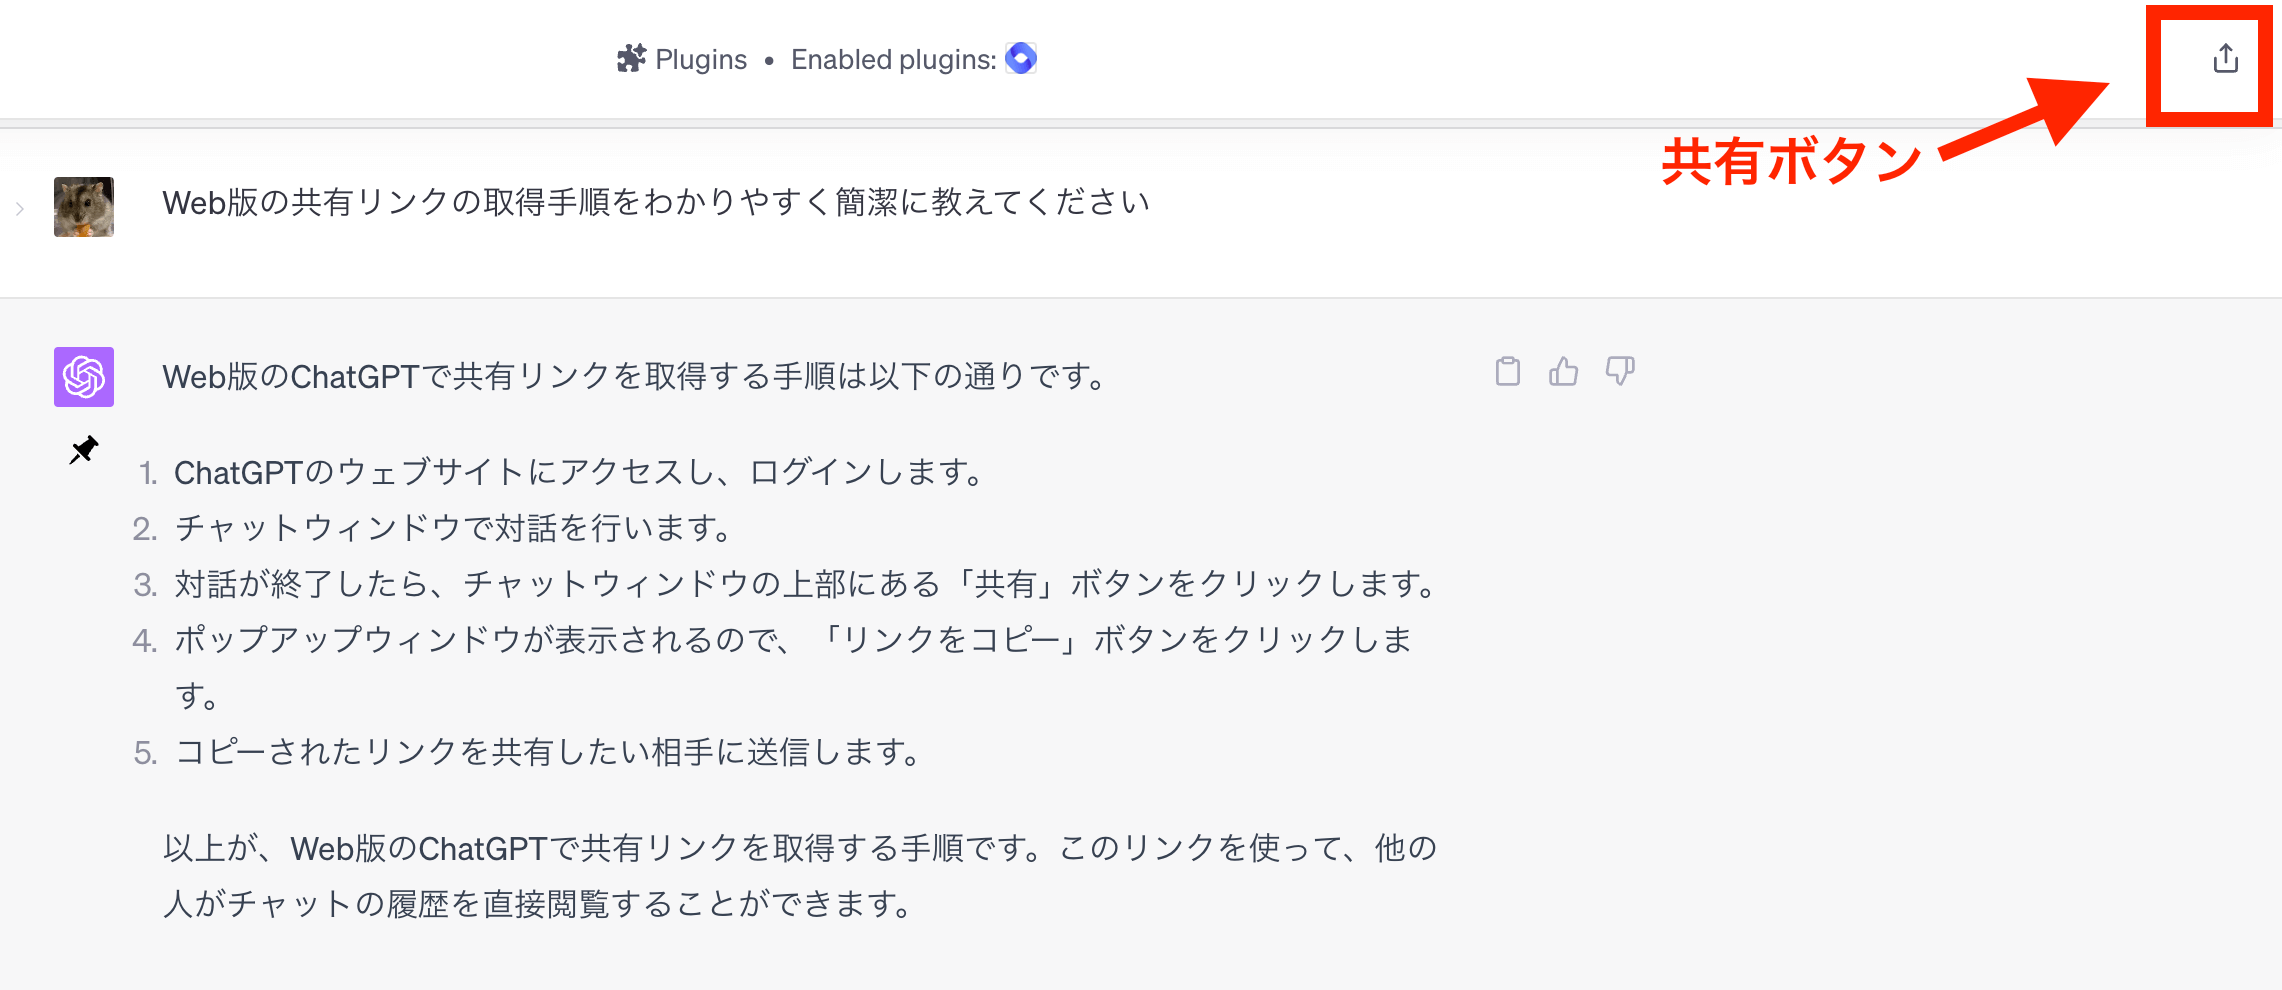Click the hamster profile picture thumbnail
Viewport: 2282px width, 990px height.
pyautogui.click(x=84, y=207)
